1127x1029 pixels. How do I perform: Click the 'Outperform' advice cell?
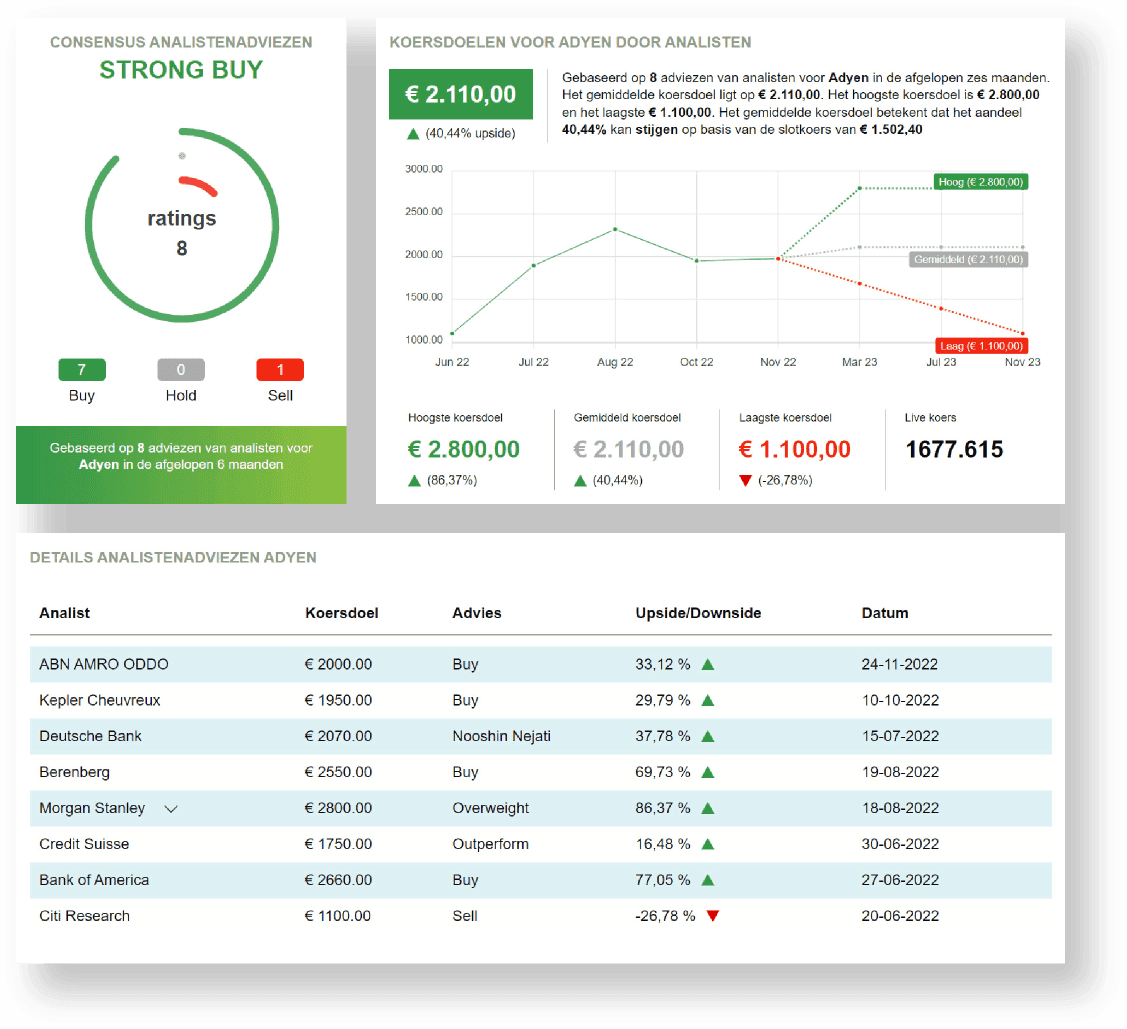point(491,844)
